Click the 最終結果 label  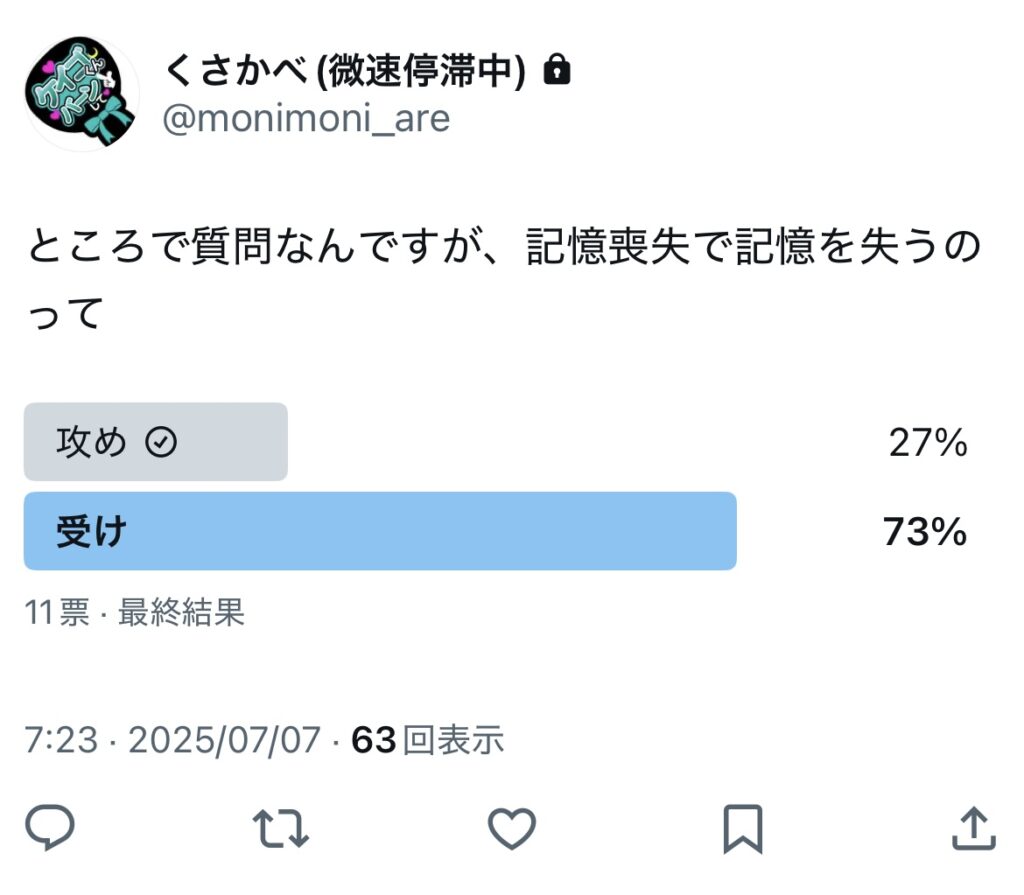[x=181, y=612]
